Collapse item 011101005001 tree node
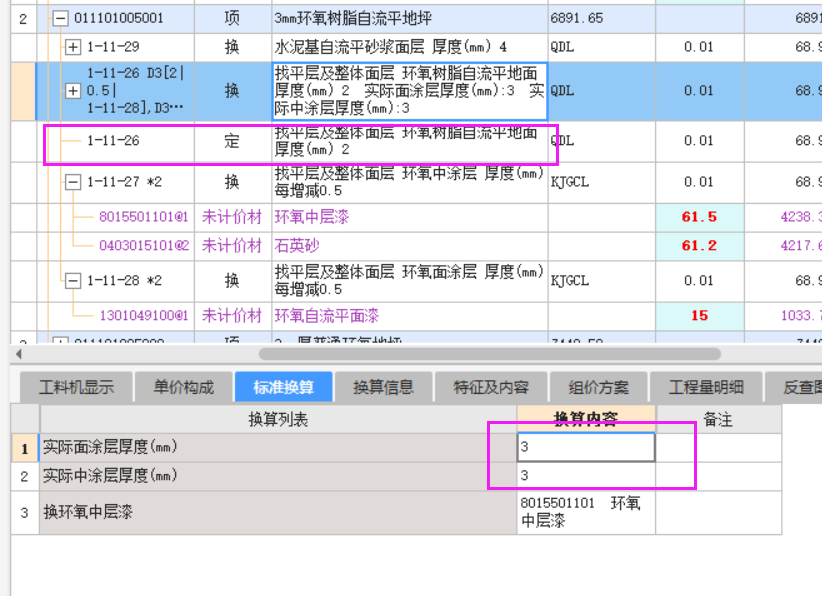The width and height of the screenshot is (822, 596). (x=60, y=19)
